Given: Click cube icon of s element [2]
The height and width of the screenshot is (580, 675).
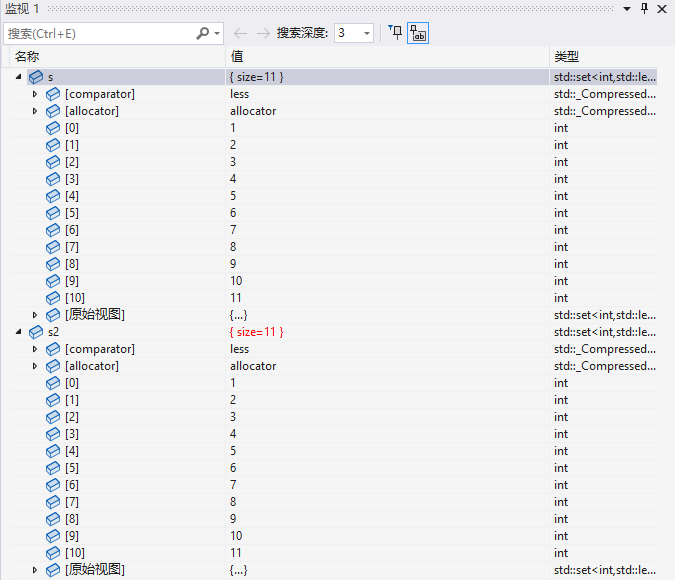Looking at the screenshot, I should [x=53, y=162].
